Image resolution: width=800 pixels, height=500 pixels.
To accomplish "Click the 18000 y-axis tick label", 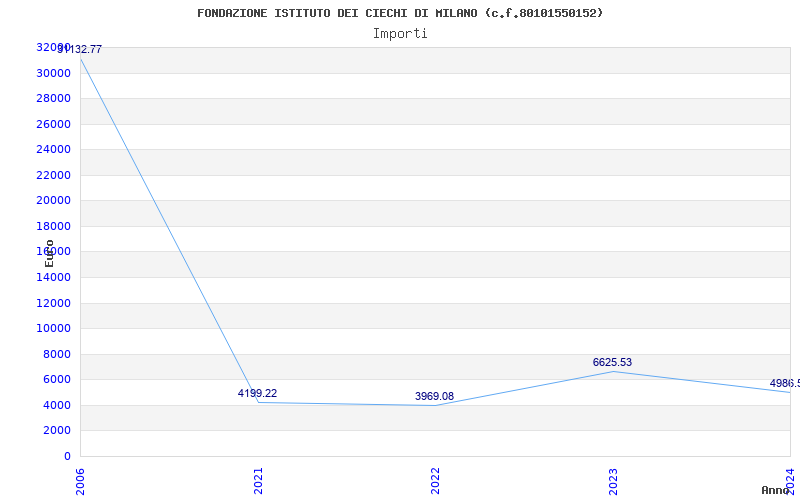I will (x=53, y=226).
